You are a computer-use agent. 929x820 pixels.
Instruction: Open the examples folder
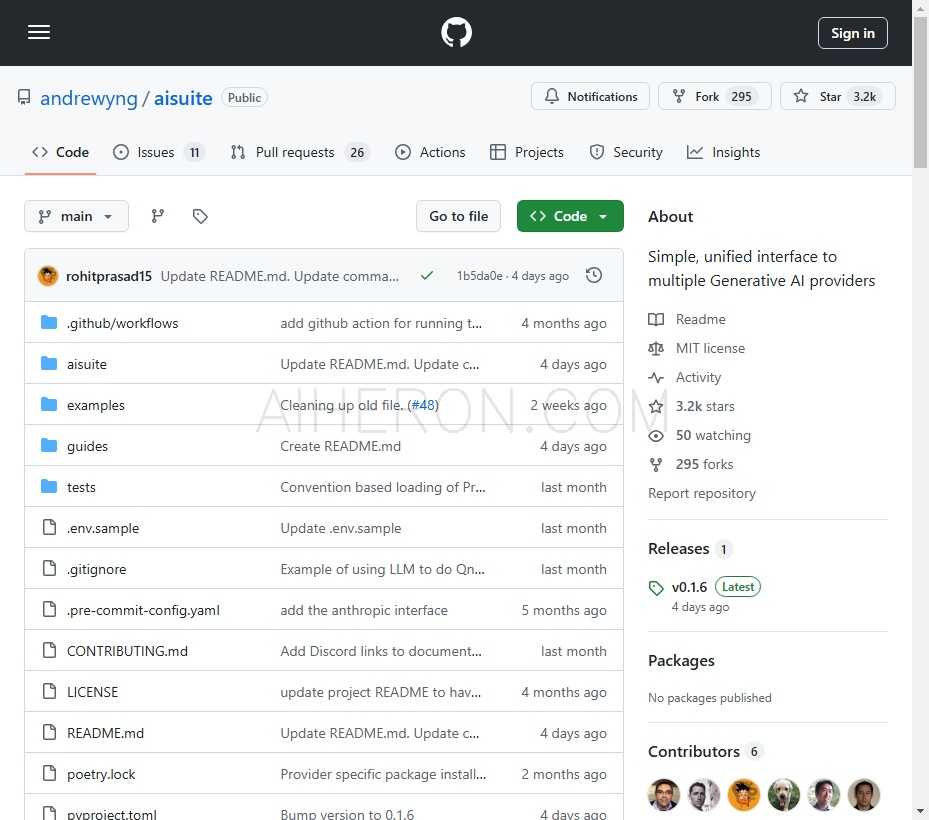click(96, 405)
